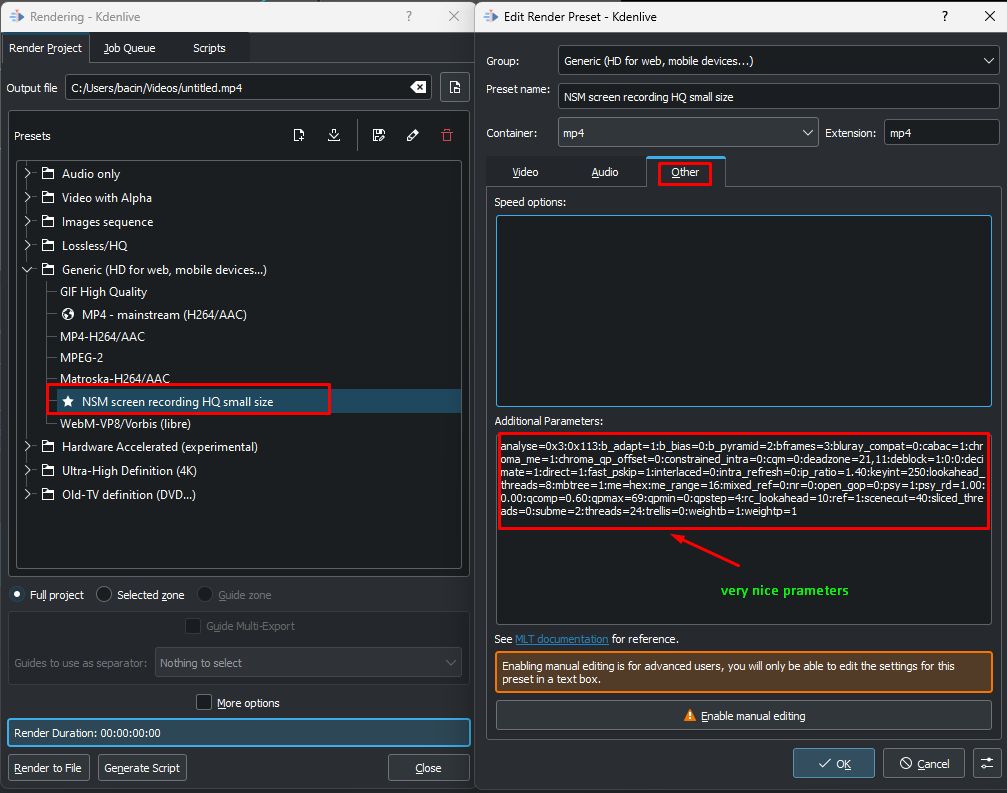The image size is (1007, 793).
Task: Click the Render to File button
Action: point(48,767)
